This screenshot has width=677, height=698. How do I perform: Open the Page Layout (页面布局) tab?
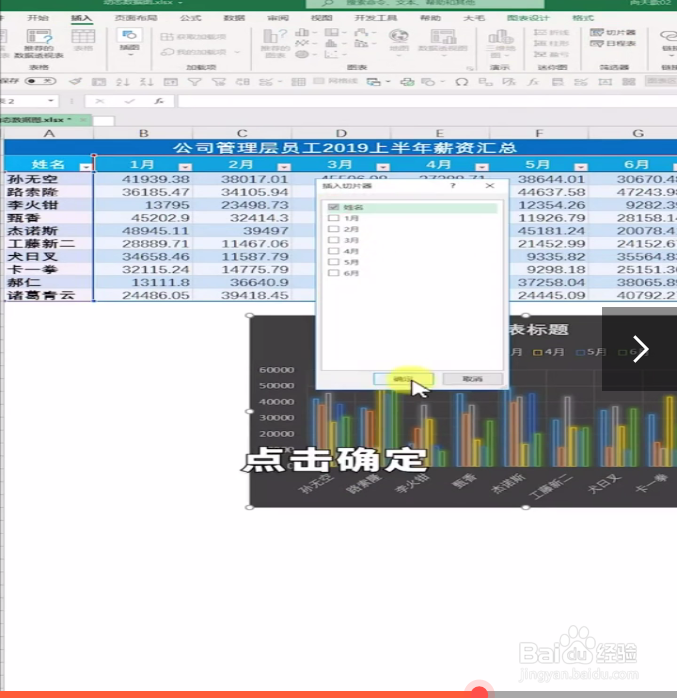coord(136,18)
